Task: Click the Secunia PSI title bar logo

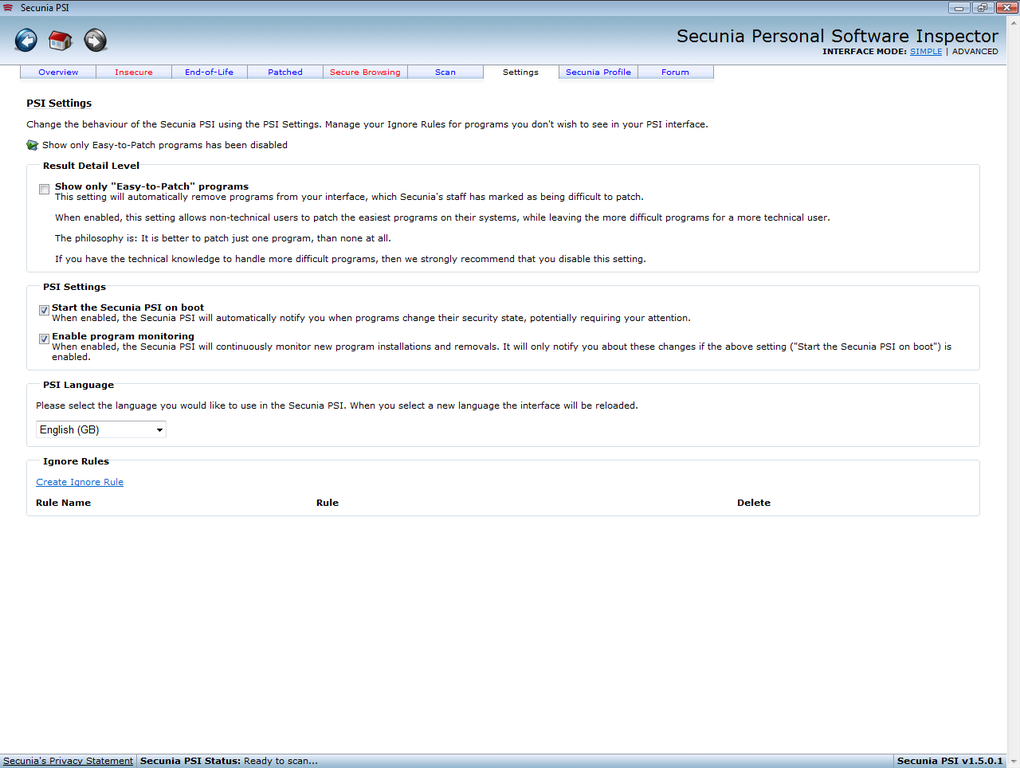Action: tap(8, 8)
